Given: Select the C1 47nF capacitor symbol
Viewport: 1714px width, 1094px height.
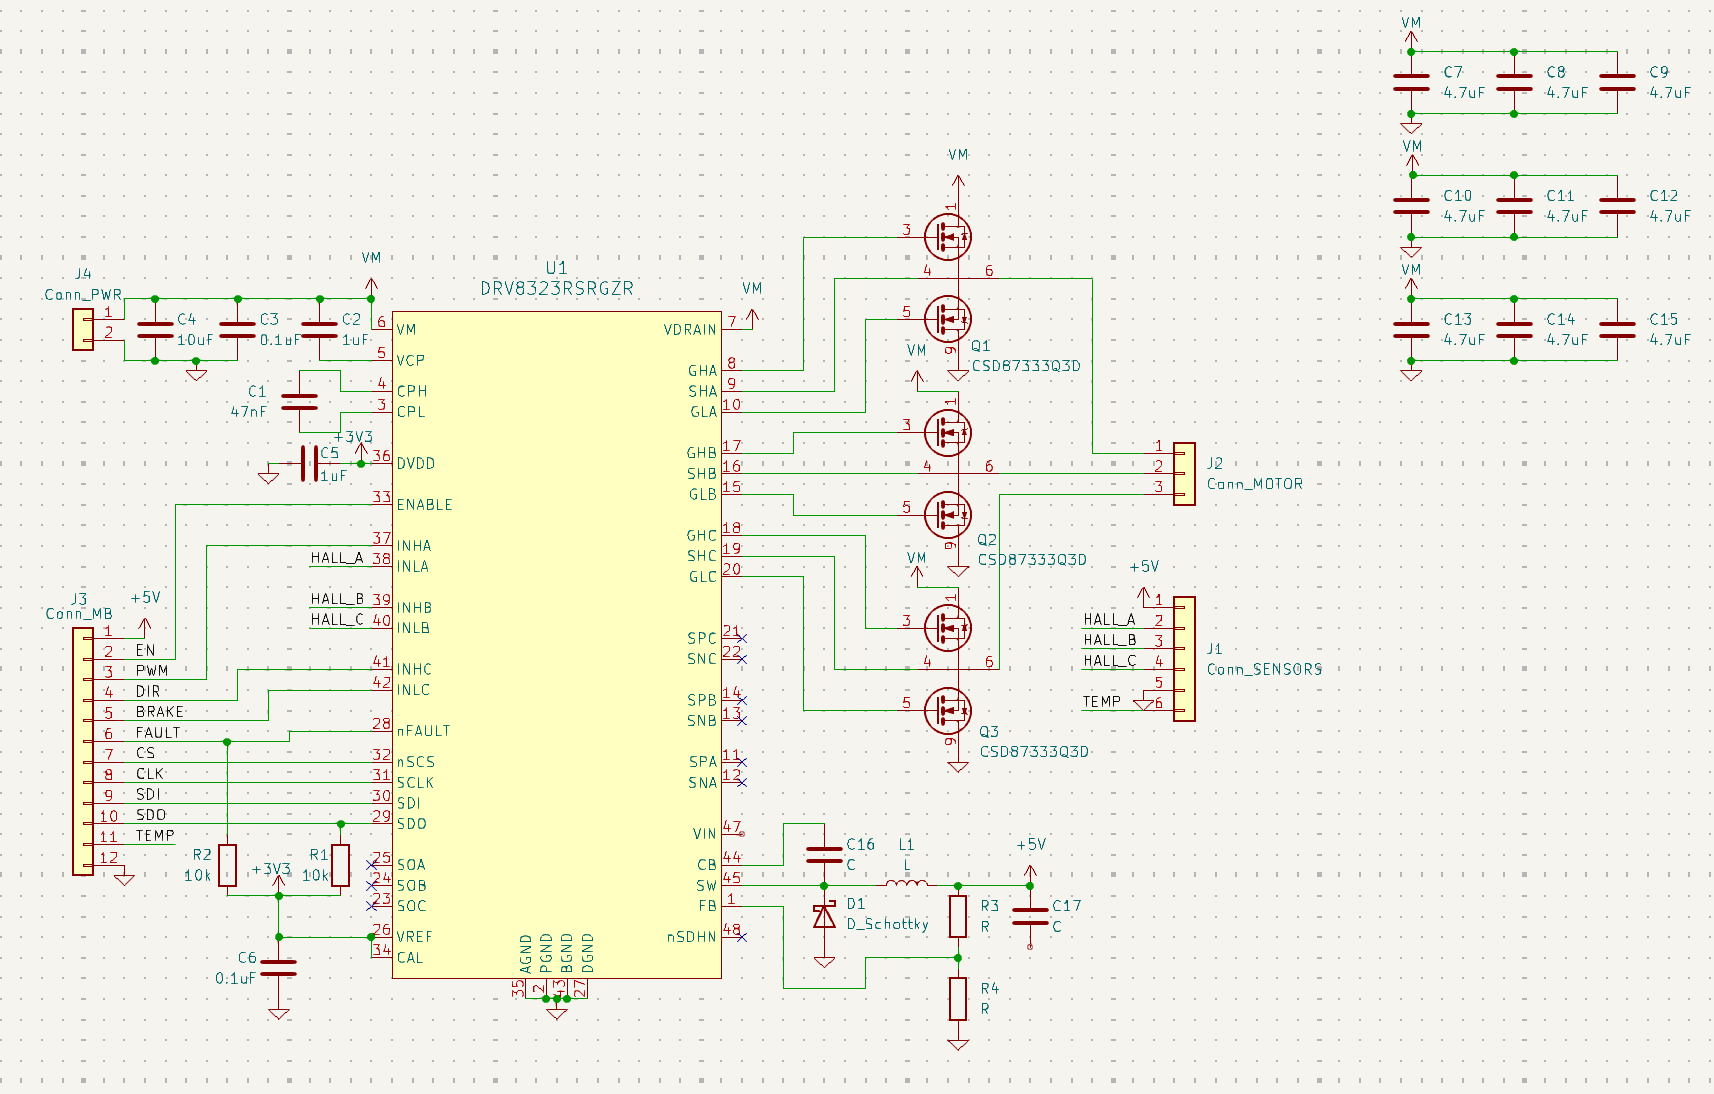Looking at the screenshot, I should click(299, 402).
